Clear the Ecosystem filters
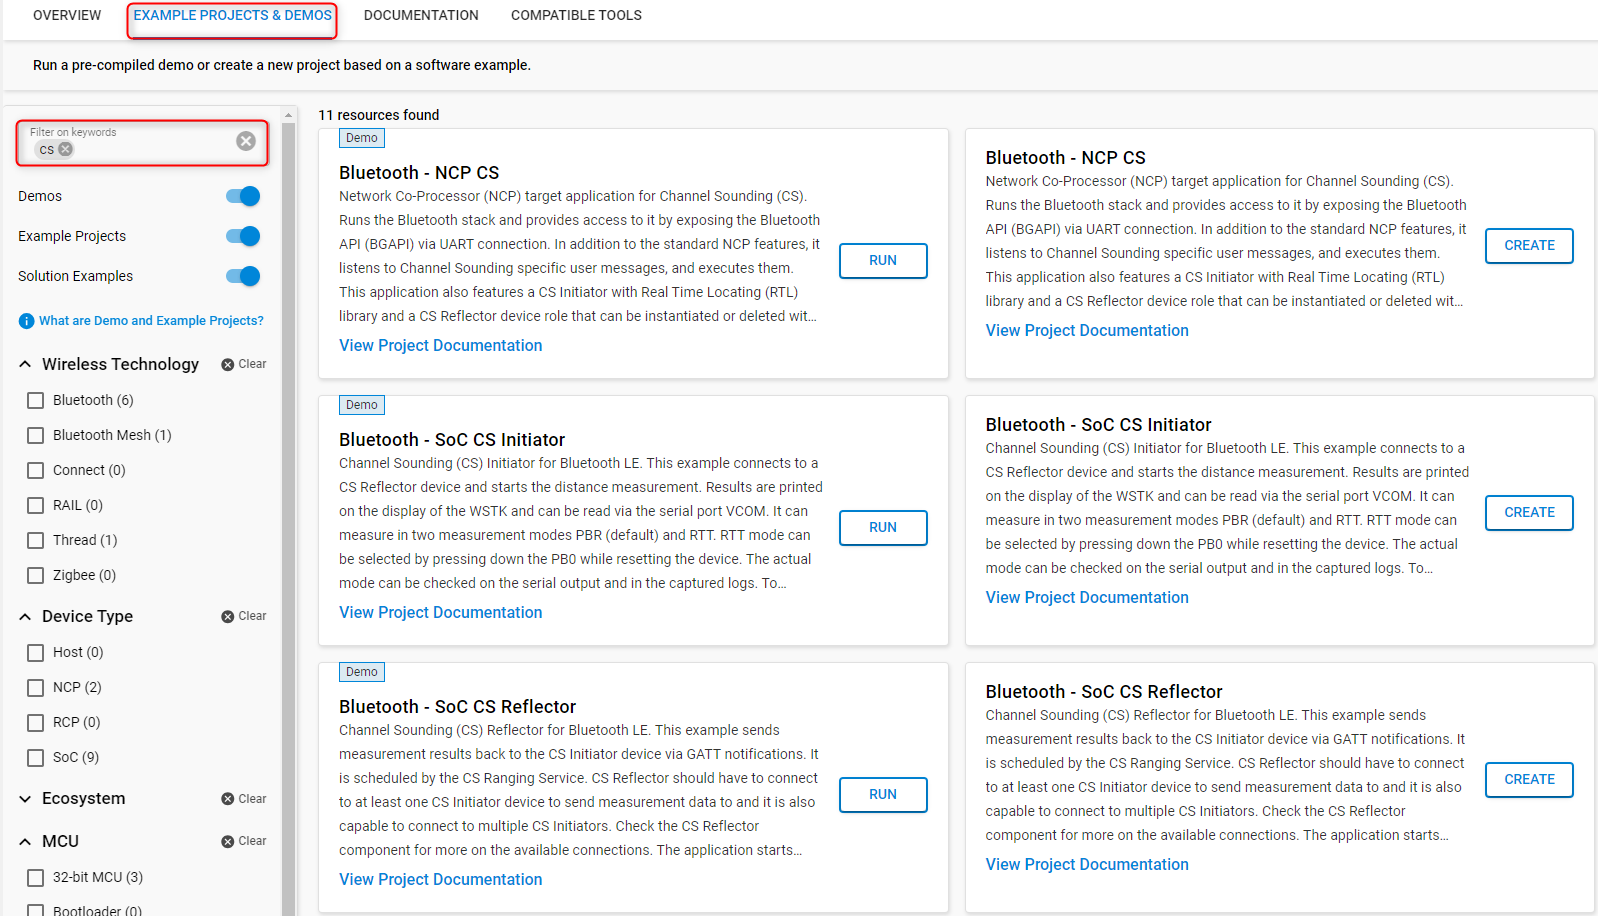The image size is (1598, 916). point(244,799)
